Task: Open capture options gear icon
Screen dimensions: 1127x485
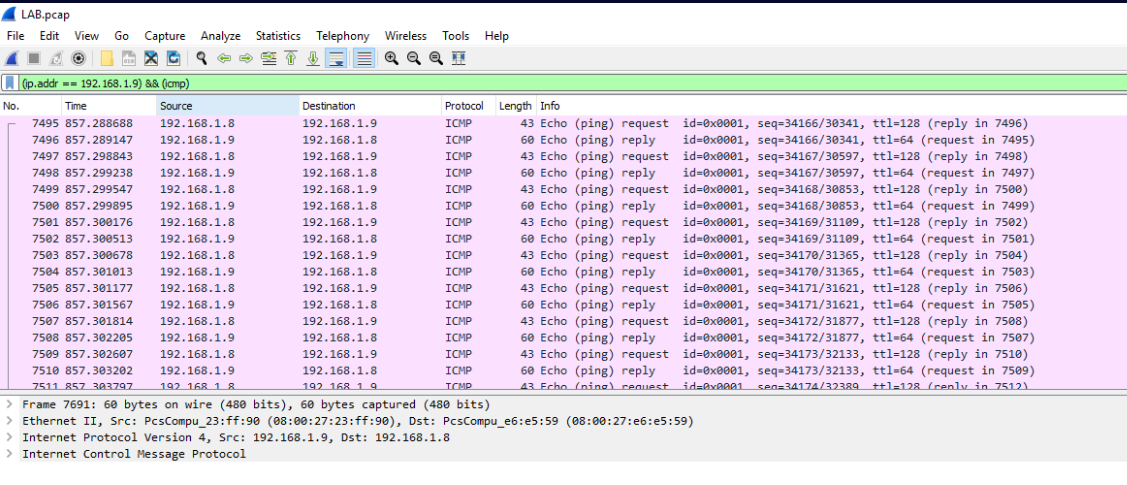Action: (78, 59)
